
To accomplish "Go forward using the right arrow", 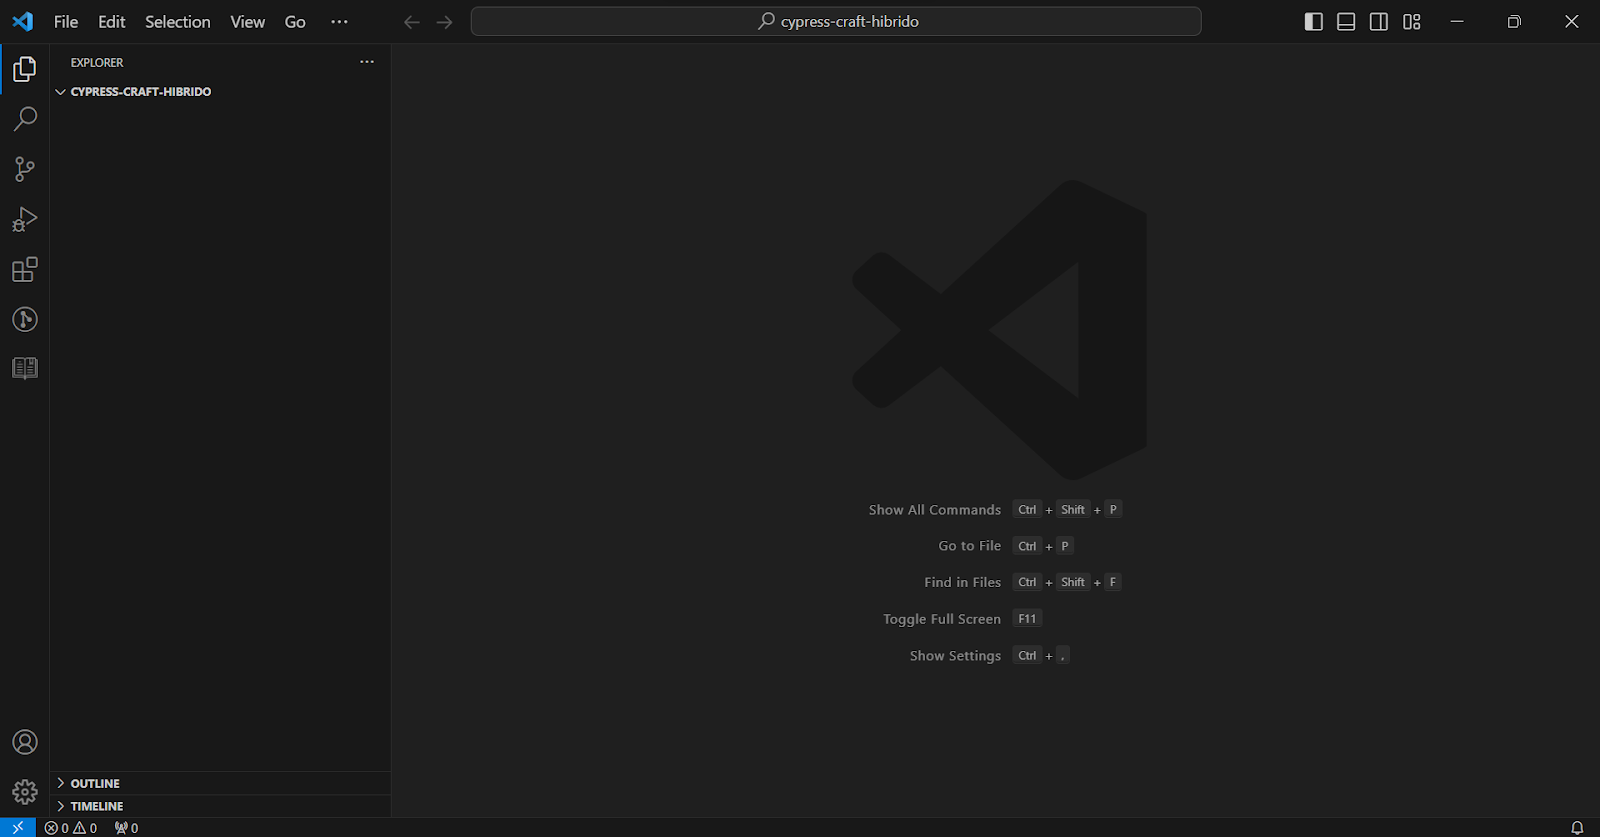I will [445, 22].
